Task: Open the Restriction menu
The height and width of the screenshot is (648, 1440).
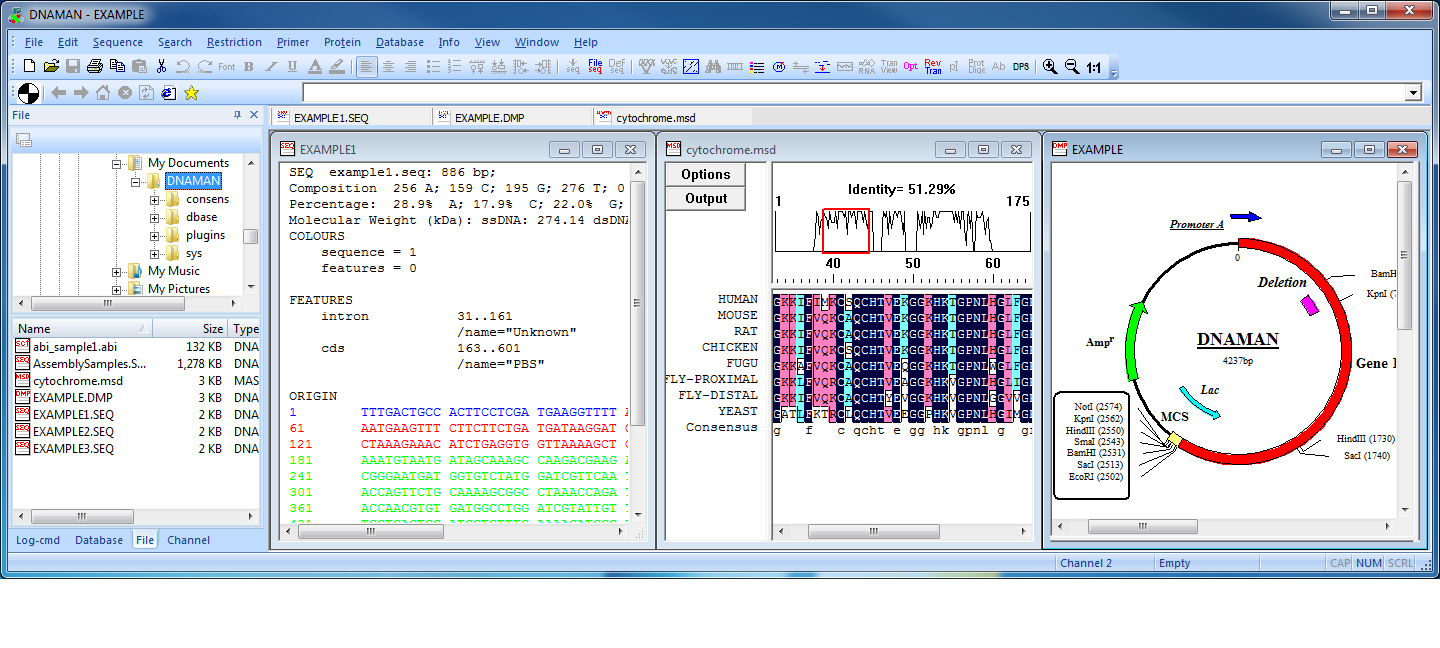Action: pyautogui.click(x=234, y=42)
